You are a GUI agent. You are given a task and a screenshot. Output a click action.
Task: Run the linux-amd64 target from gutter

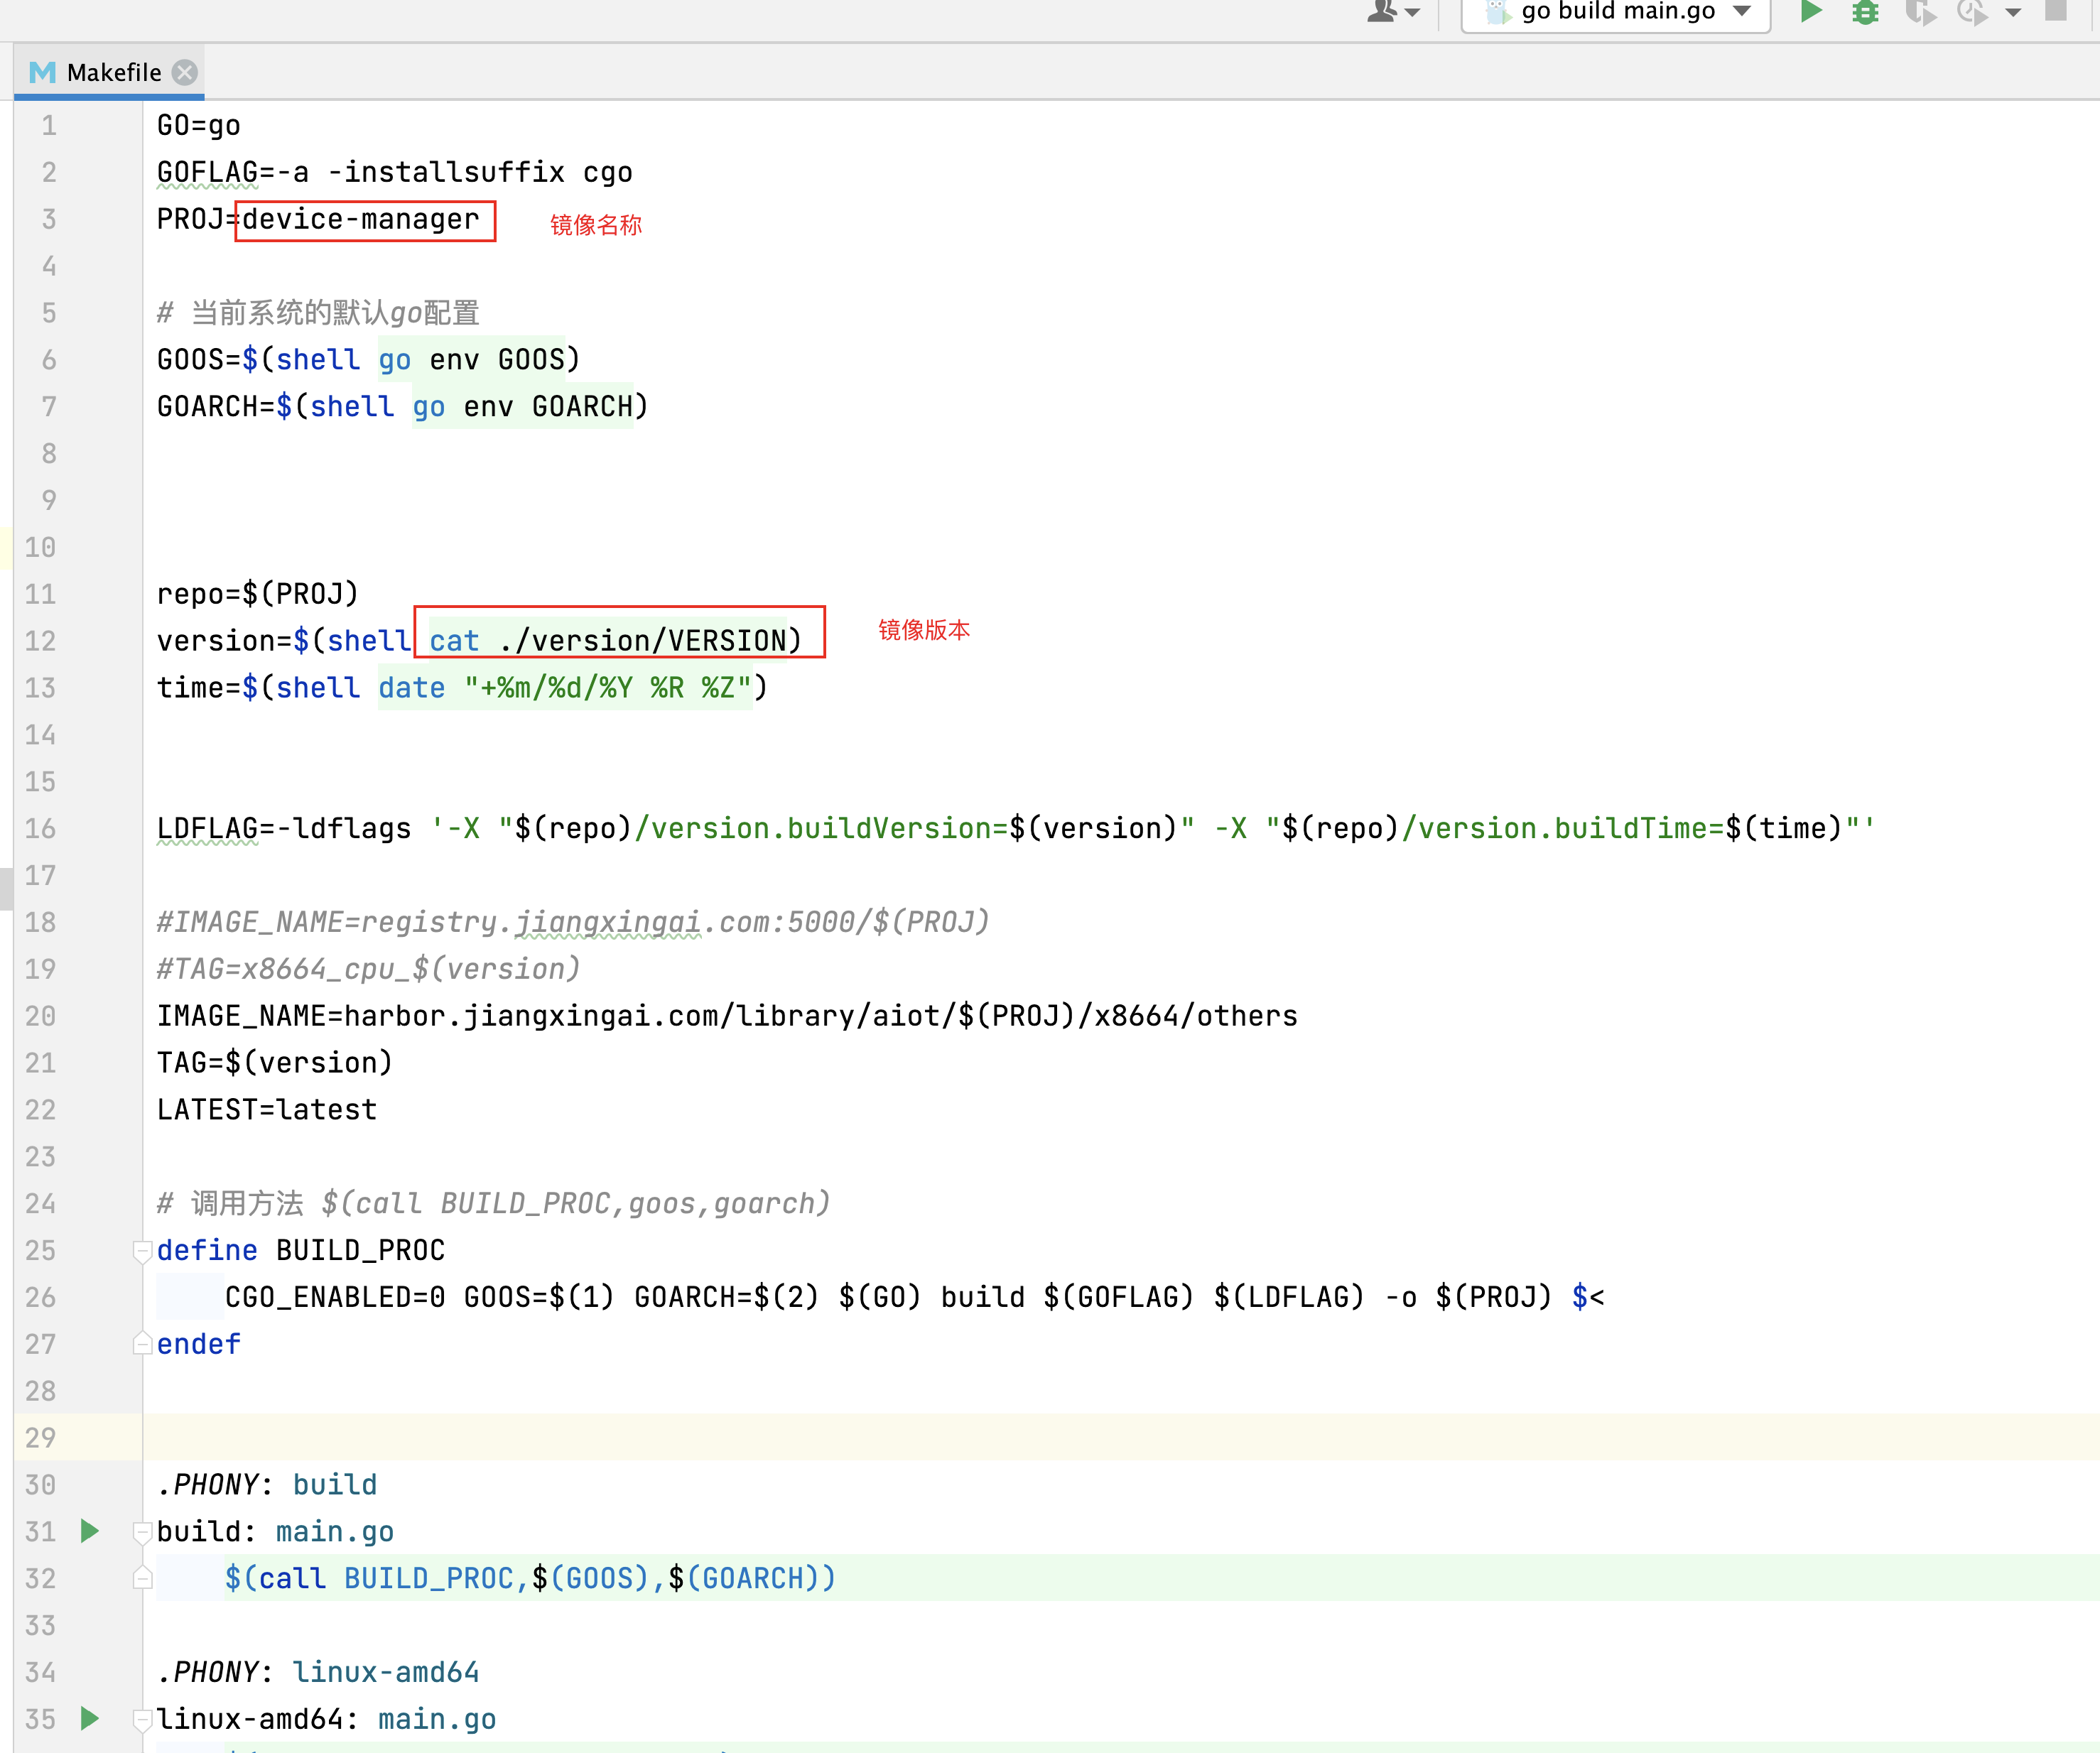point(90,1718)
